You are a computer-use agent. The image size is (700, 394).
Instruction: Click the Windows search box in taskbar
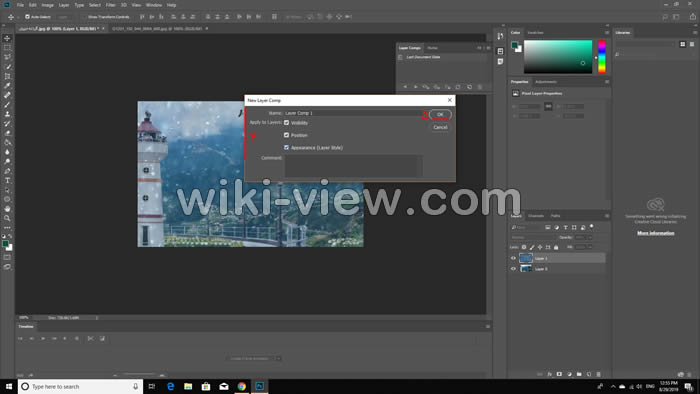click(x=80, y=386)
